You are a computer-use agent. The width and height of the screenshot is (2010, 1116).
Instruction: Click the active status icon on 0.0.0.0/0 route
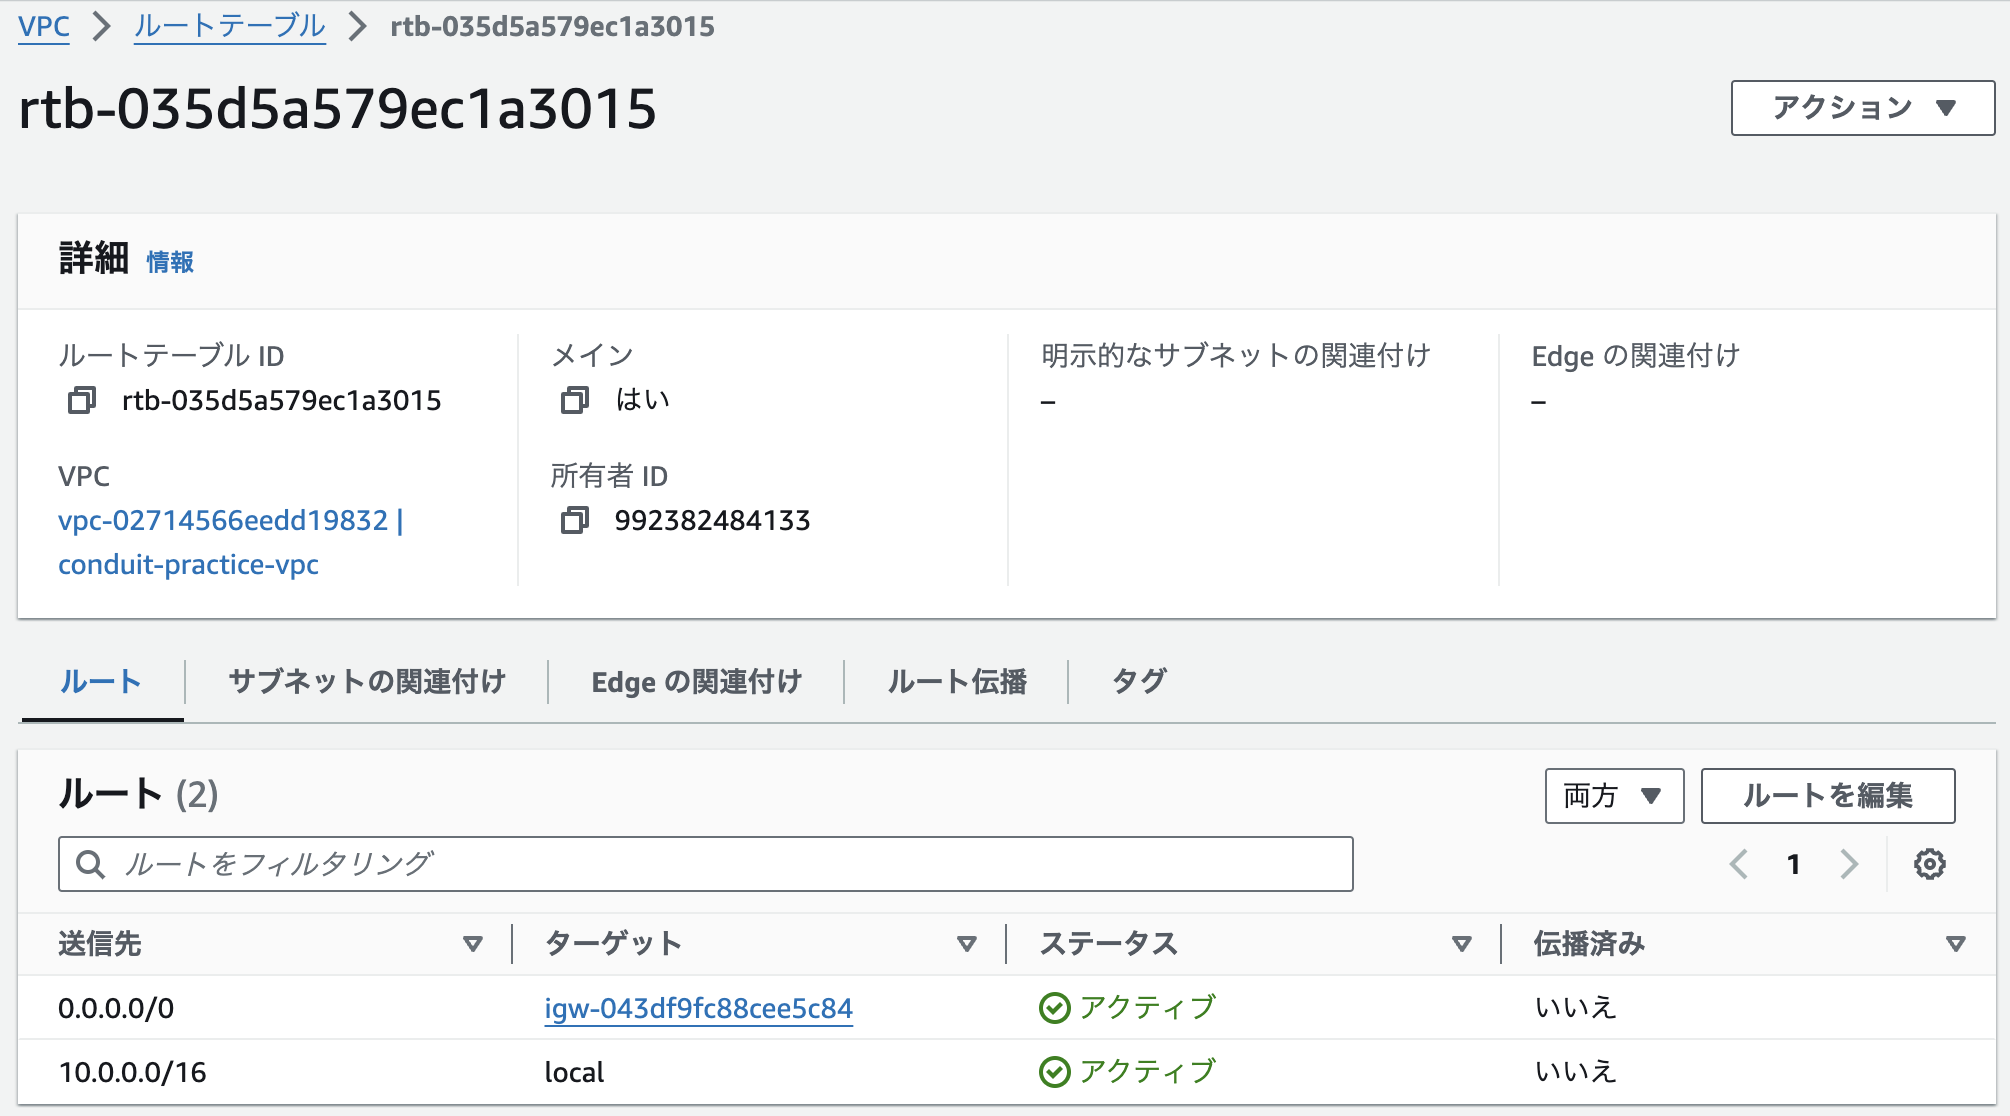click(x=1055, y=1007)
